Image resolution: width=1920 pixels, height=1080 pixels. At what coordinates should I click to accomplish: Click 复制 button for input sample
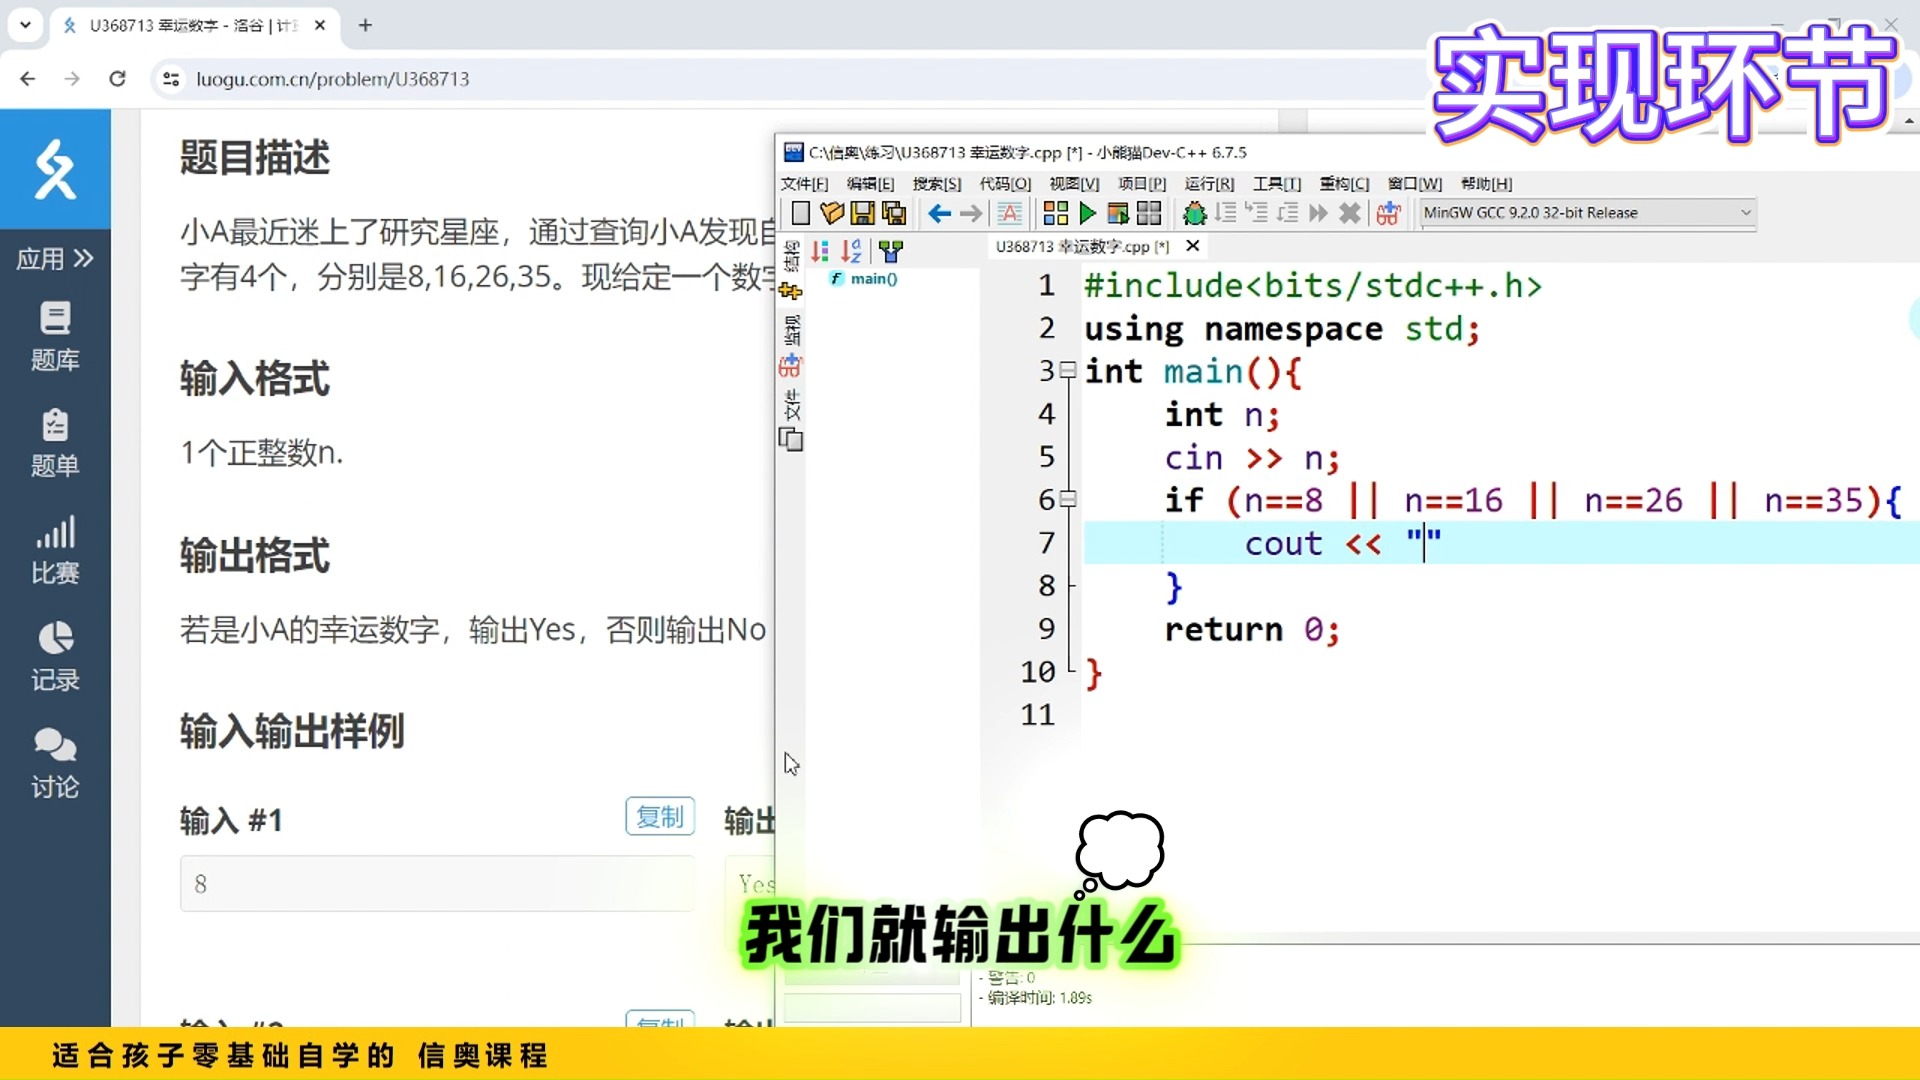pos(657,816)
